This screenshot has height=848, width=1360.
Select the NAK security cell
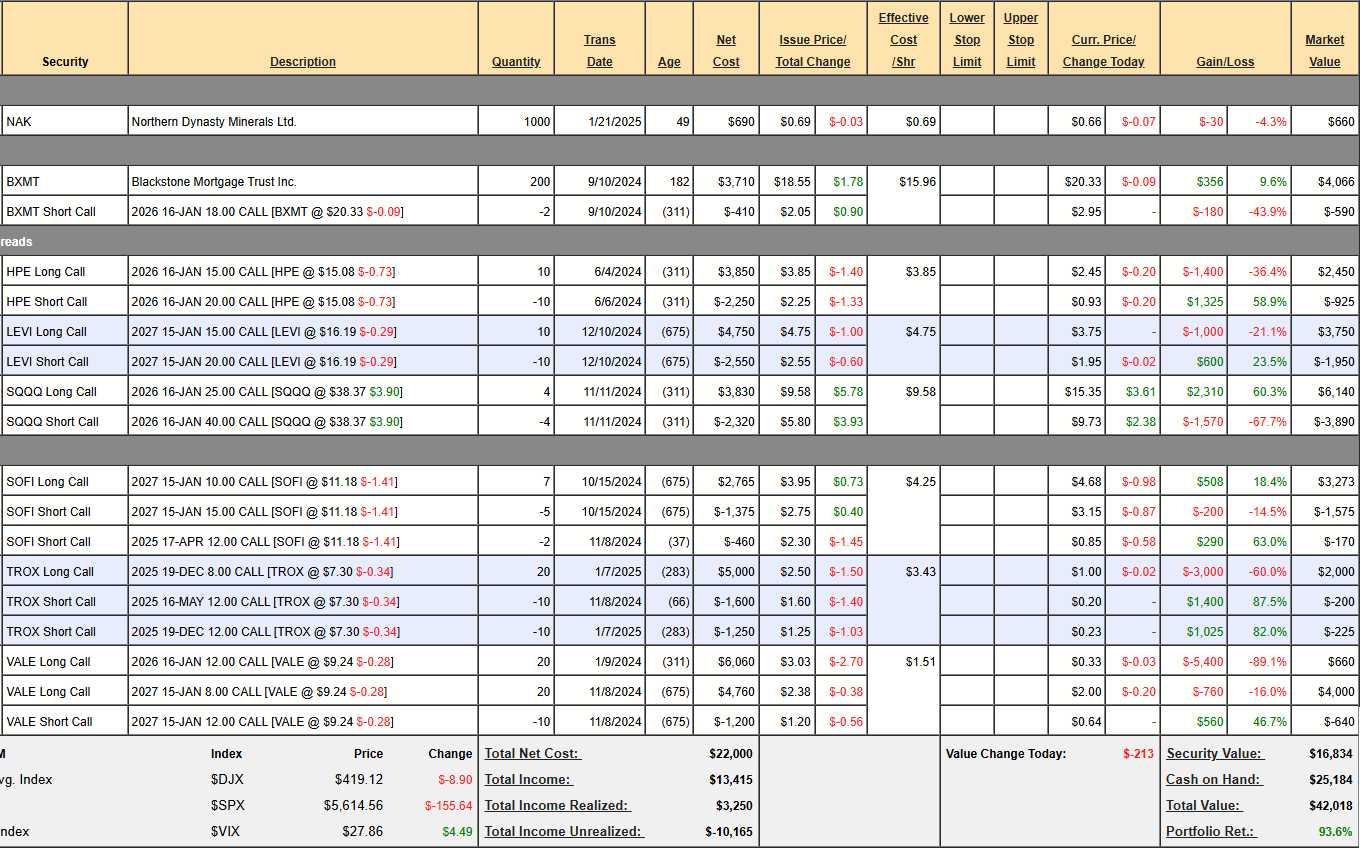pyautogui.click(x=20, y=122)
